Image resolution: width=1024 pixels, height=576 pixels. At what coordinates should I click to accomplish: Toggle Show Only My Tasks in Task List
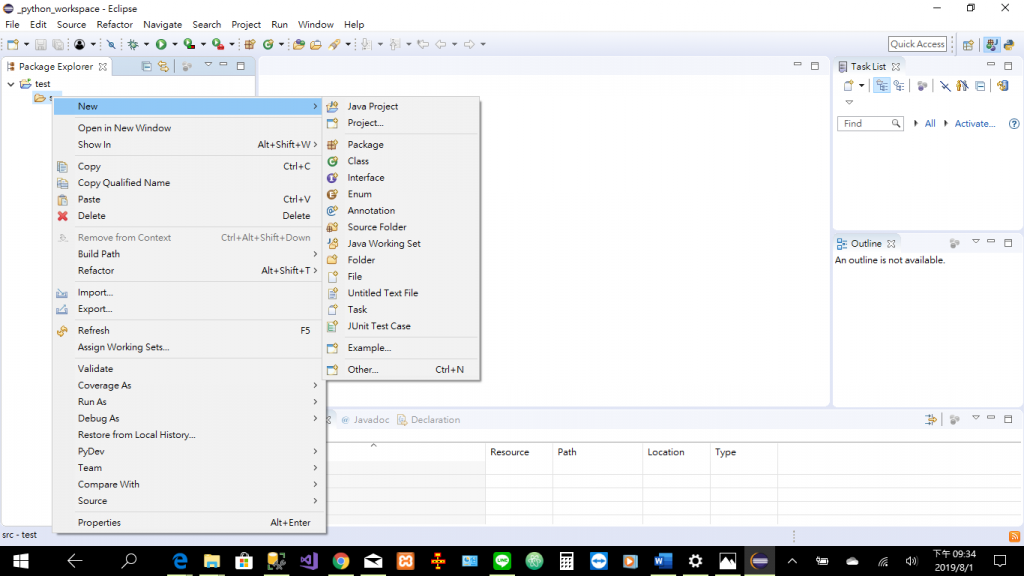(x=962, y=86)
